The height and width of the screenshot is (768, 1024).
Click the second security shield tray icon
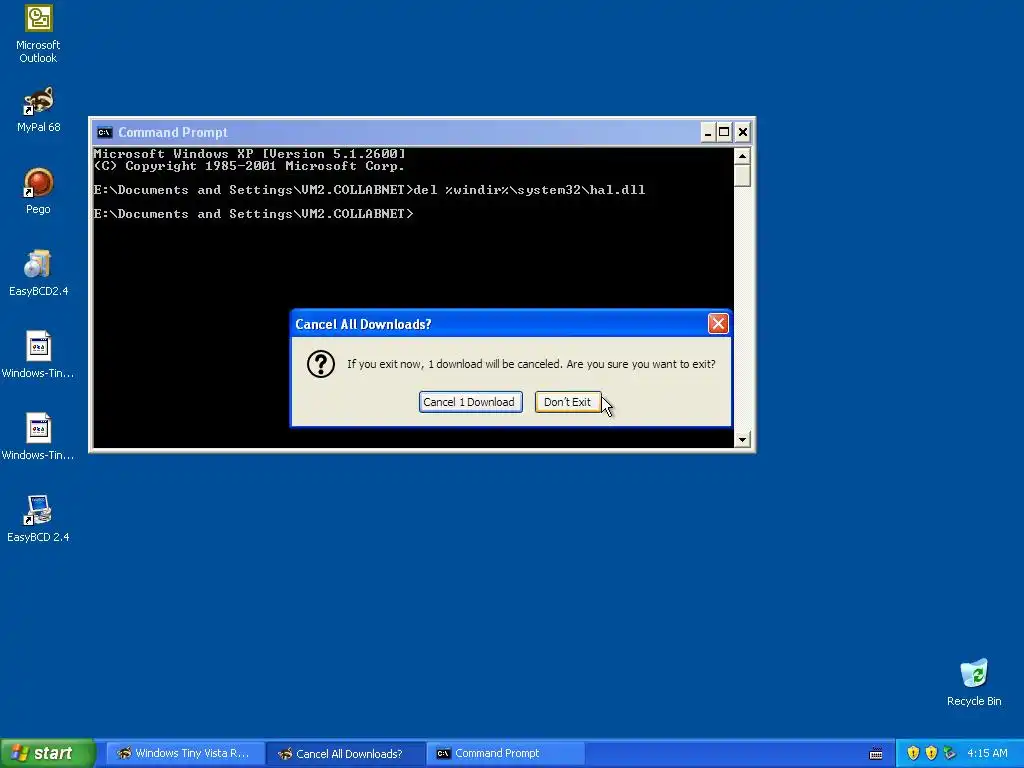pos(931,753)
